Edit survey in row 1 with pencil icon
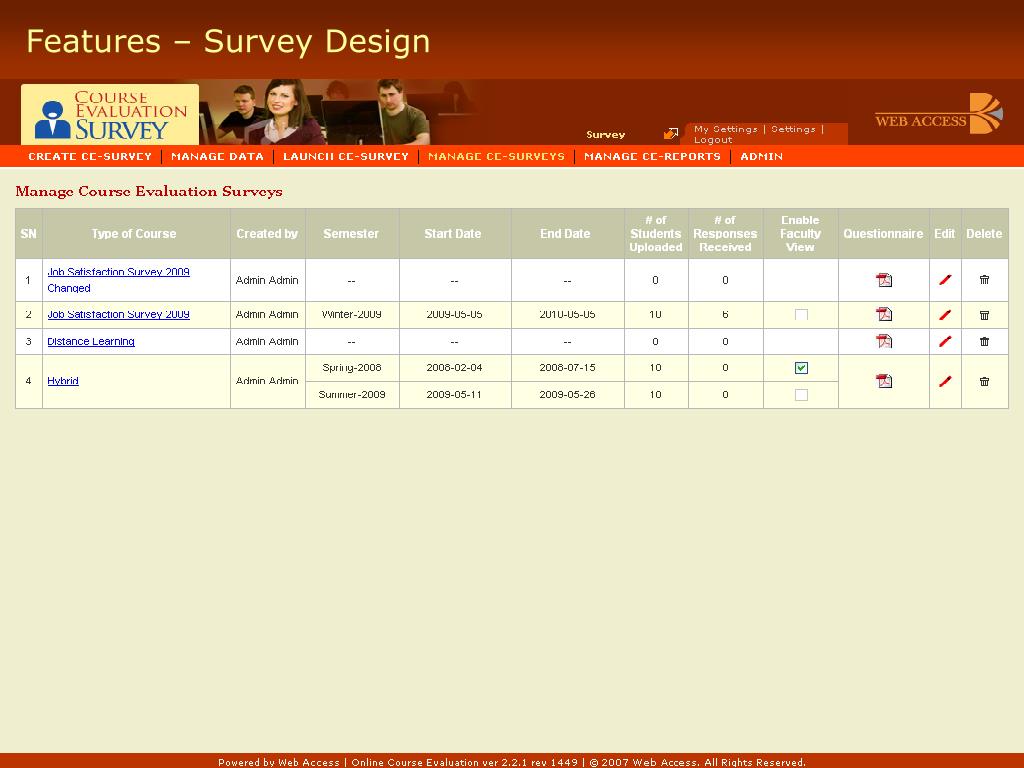This screenshot has width=1024, height=768. [x=945, y=280]
